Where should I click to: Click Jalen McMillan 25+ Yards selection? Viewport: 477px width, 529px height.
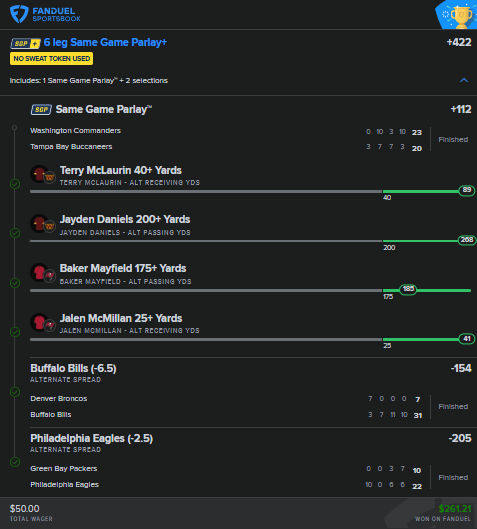pos(121,318)
